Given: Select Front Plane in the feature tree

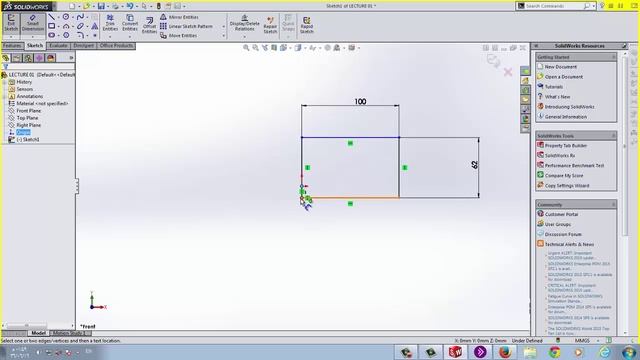Looking at the screenshot, I should point(29,111).
